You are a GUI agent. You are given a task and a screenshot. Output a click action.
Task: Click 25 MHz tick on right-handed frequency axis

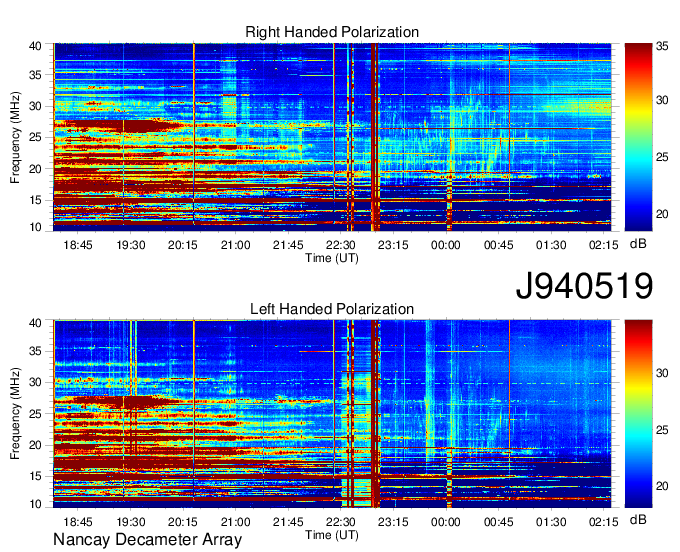(x=35, y=137)
